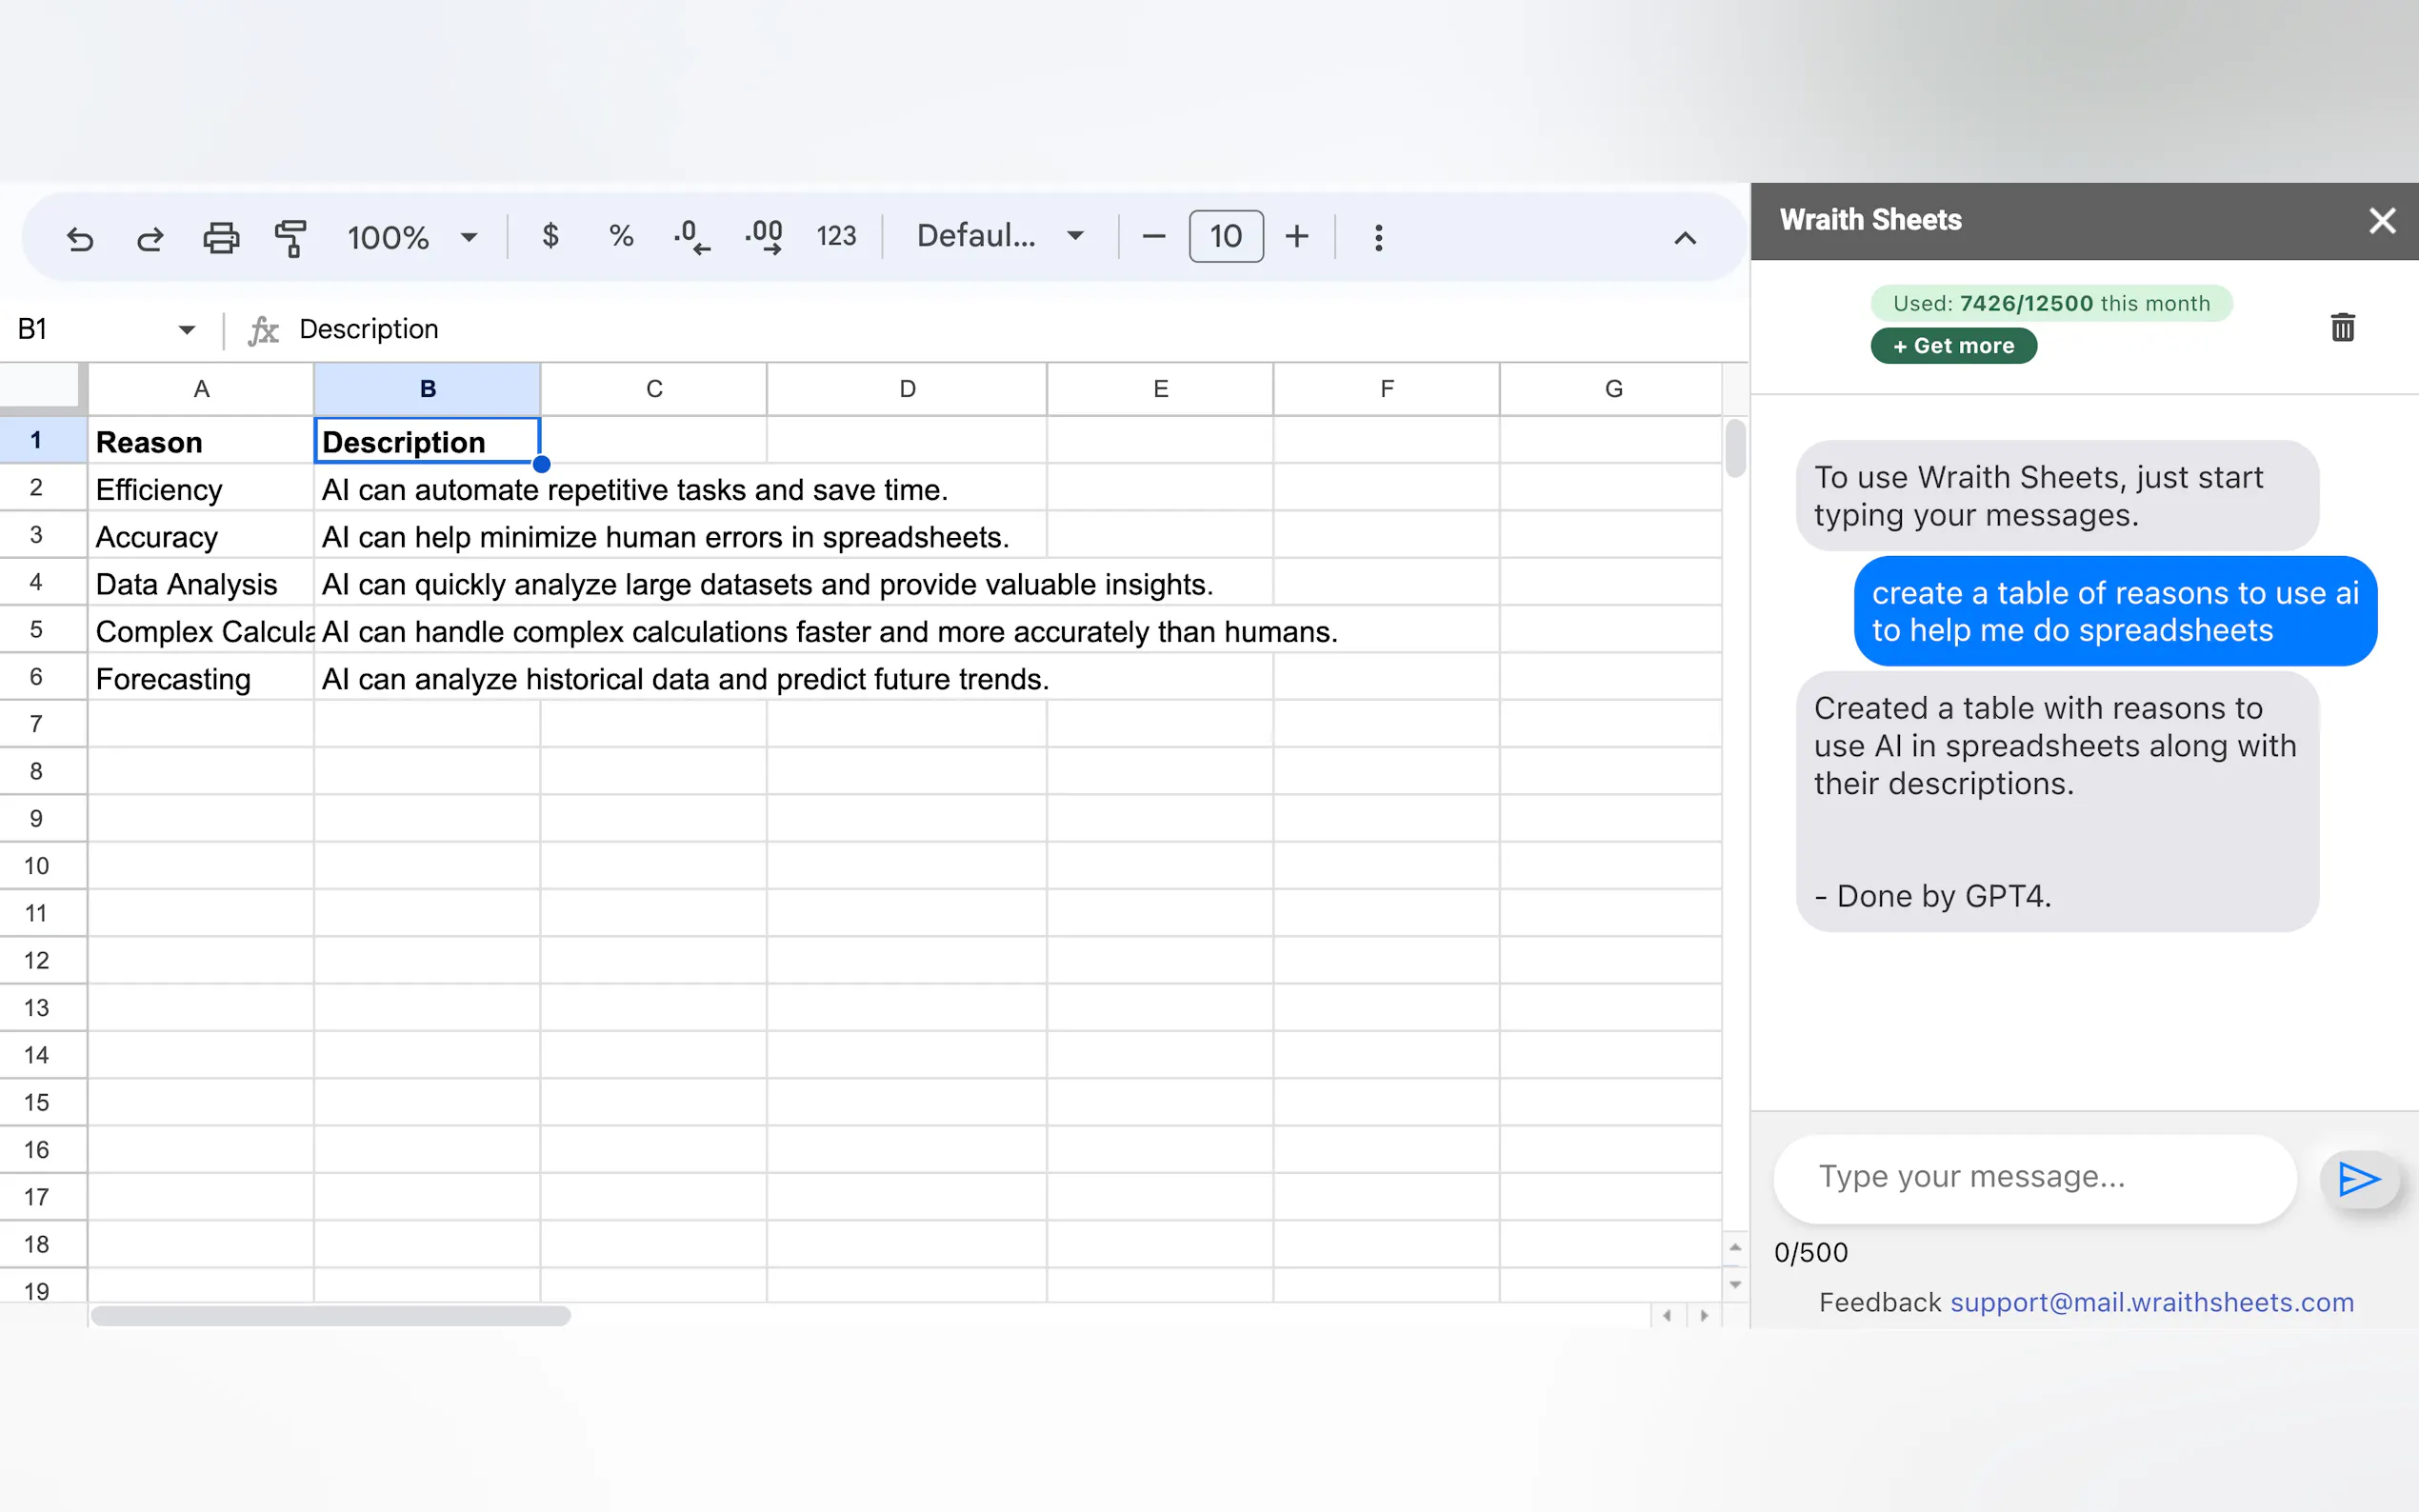Open the three-dot more options menu
2419x1512 pixels.
click(1378, 237)
